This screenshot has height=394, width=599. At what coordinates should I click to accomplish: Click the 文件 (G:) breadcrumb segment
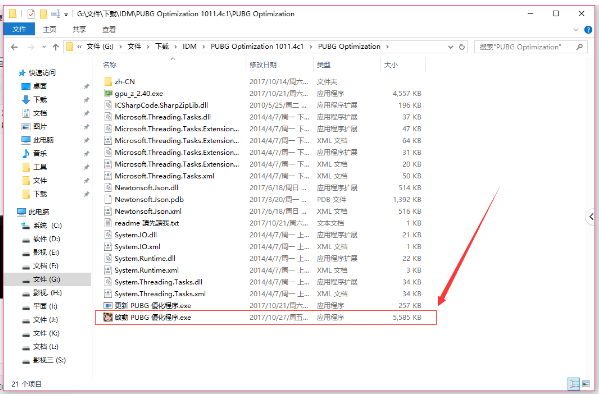100,47
